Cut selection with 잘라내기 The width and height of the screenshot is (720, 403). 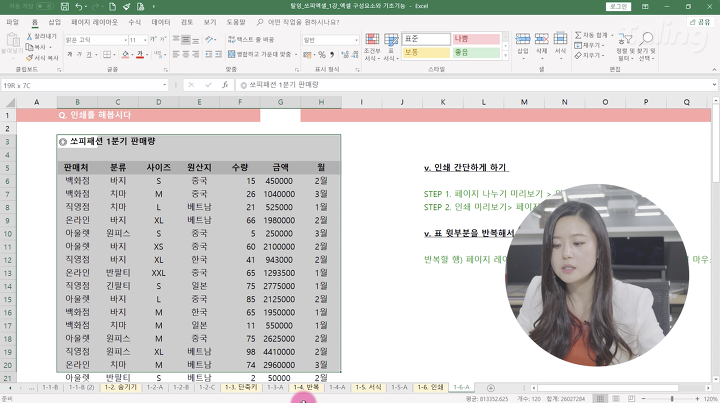click(x=41, y=36)
